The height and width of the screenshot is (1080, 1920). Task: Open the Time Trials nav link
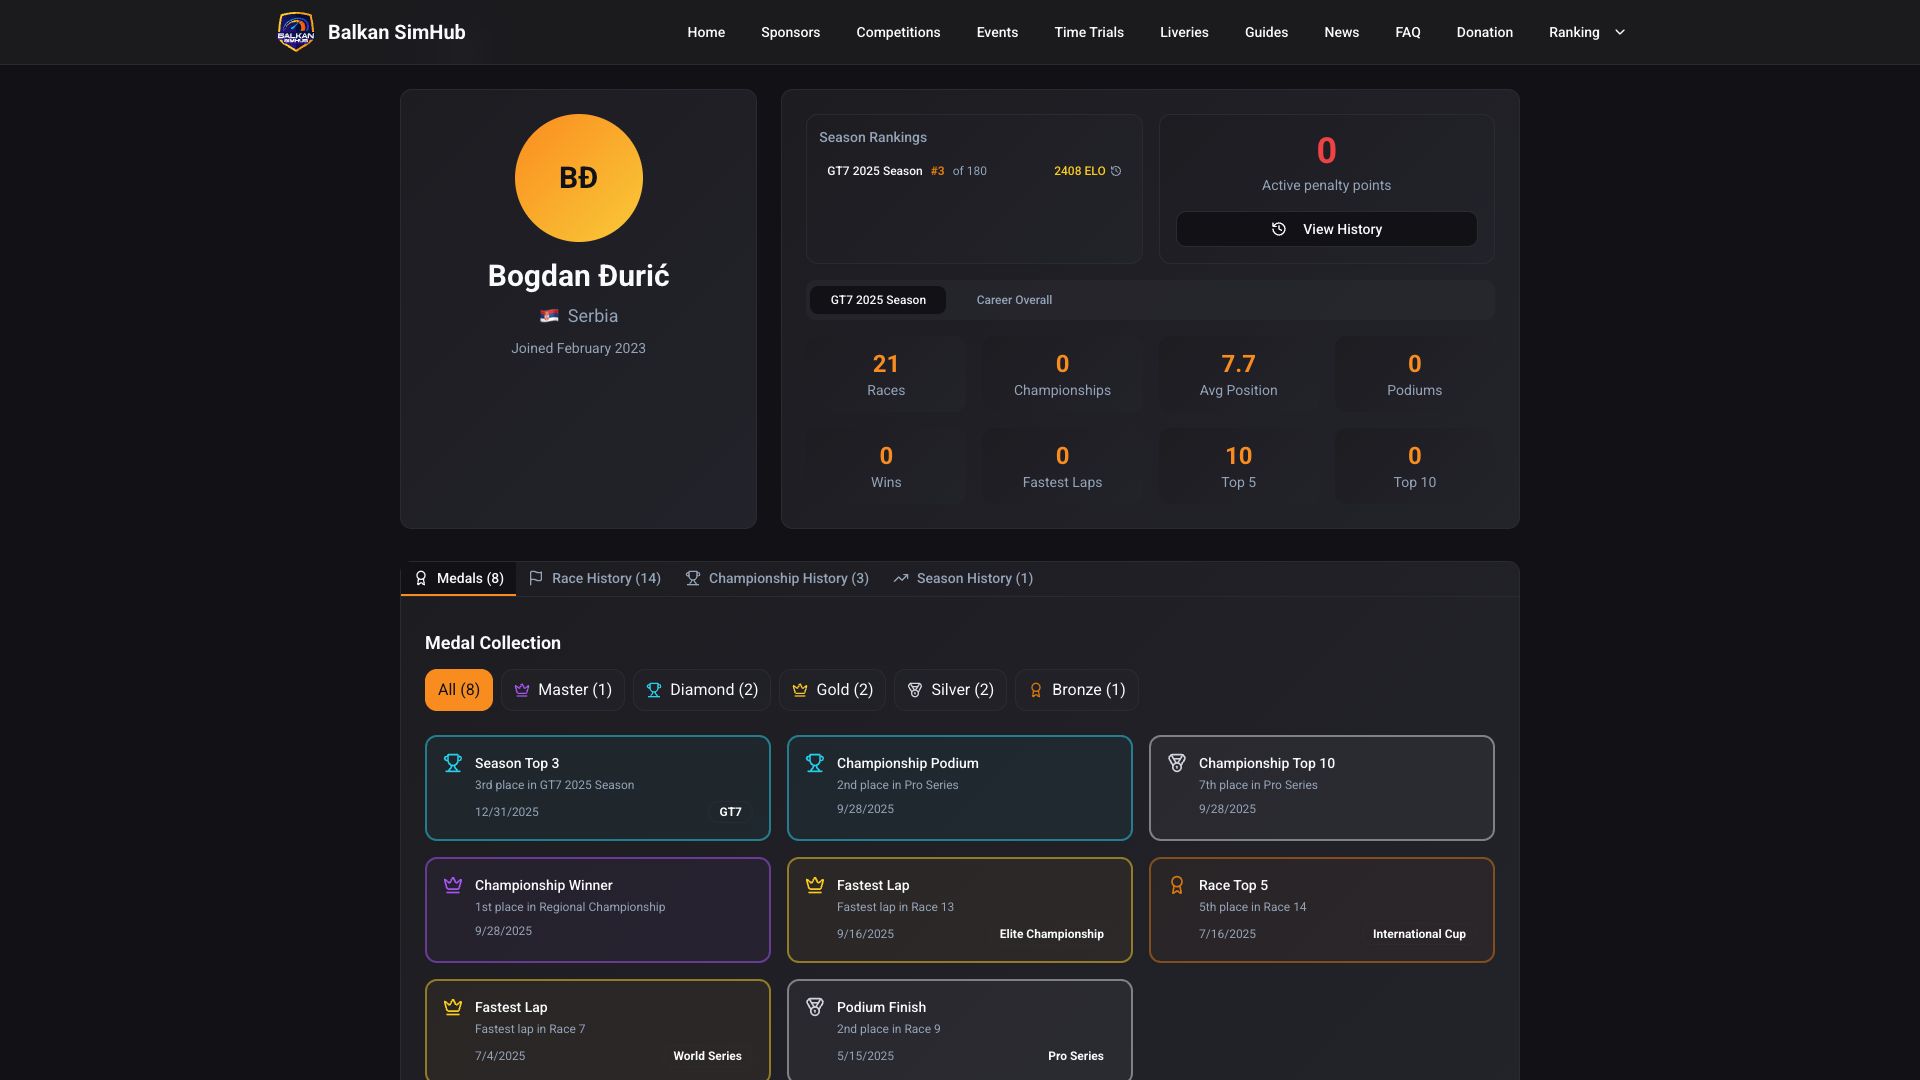(1088, 32)
